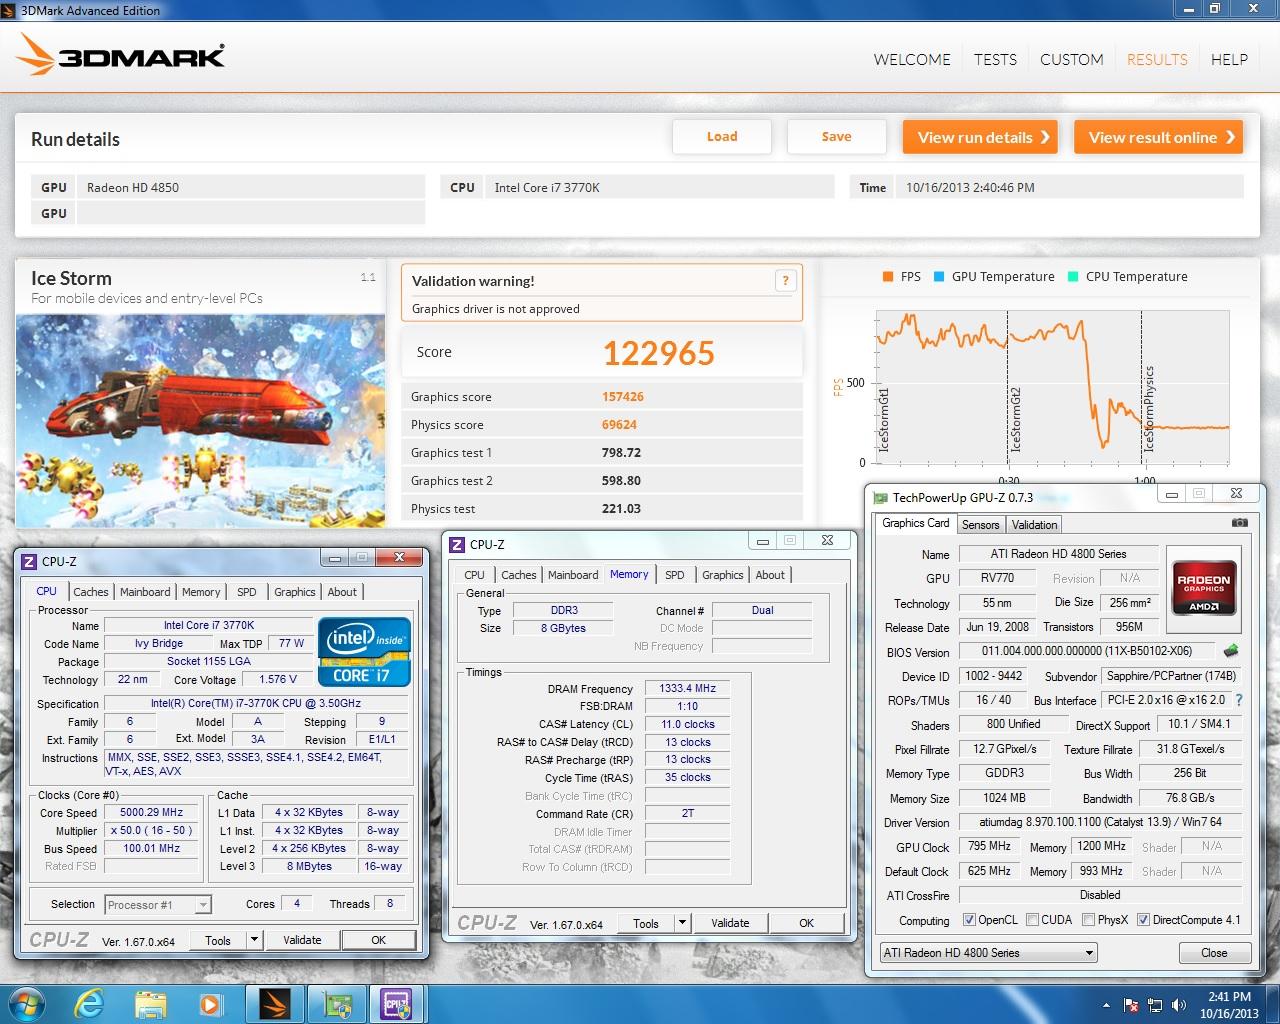The image size is (1280, 1024).
Task: Click the orange FPS legend swatch
Action: coord(887,277)
